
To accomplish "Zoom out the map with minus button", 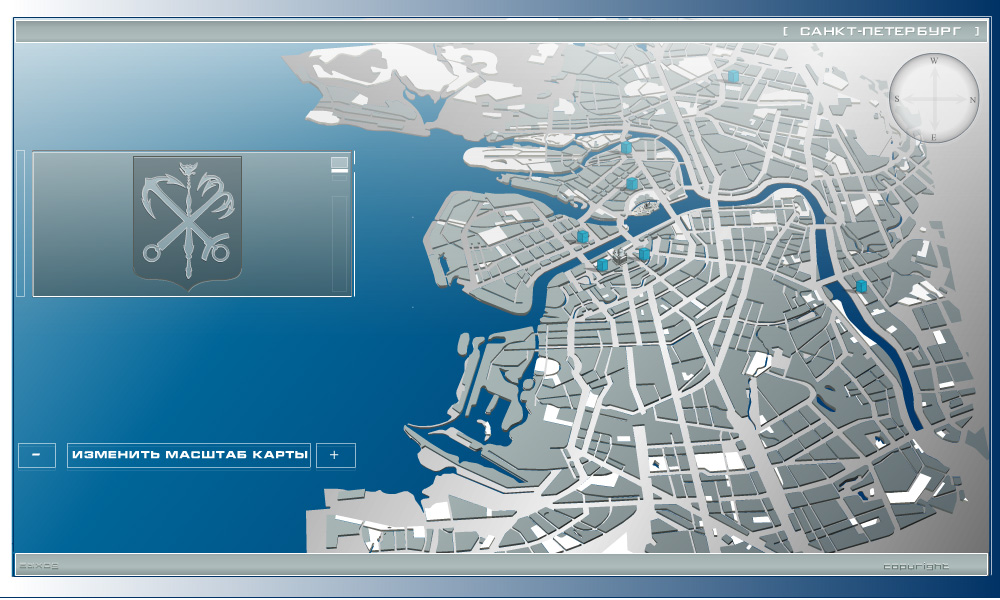I will point(36,455).
